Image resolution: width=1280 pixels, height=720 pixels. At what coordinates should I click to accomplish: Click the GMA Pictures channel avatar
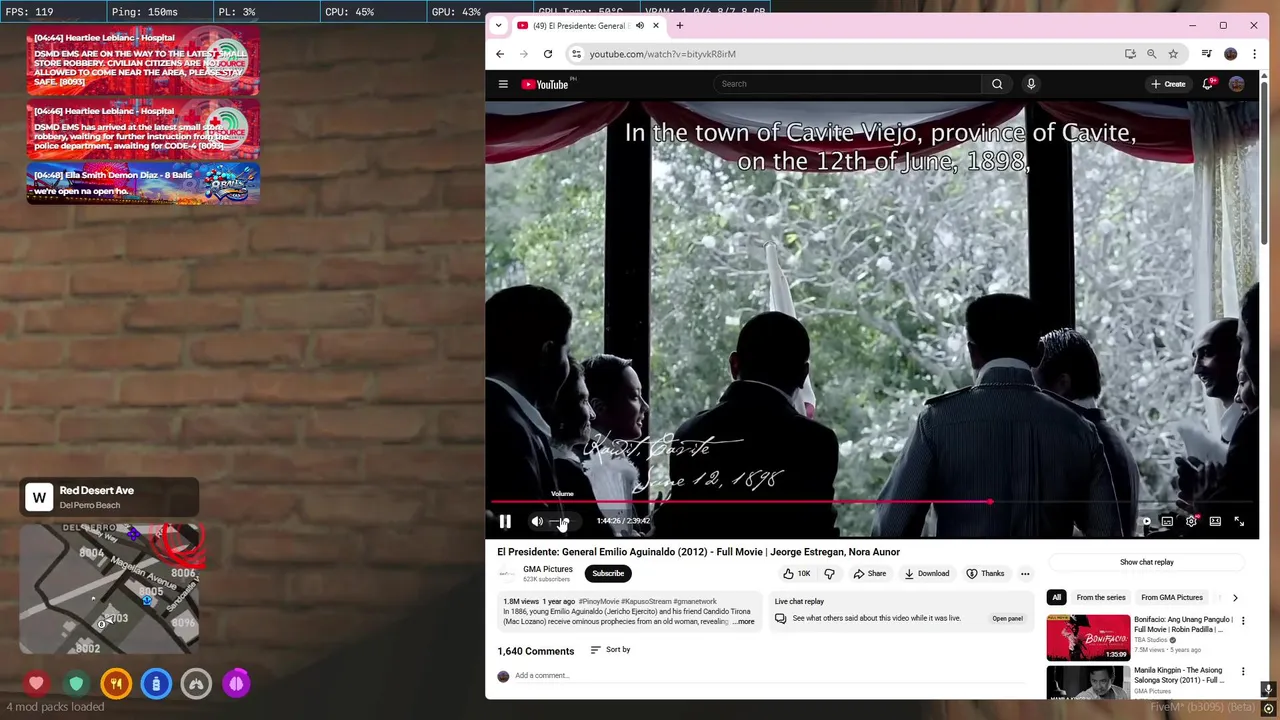coord(507,573)
